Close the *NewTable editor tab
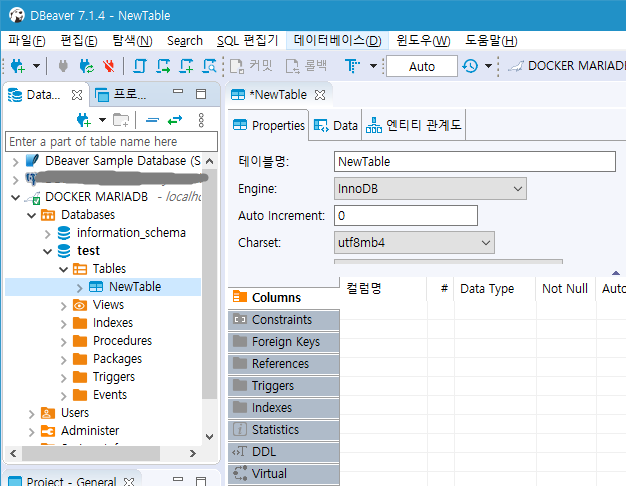626x486 pixels. pos(320,95)
